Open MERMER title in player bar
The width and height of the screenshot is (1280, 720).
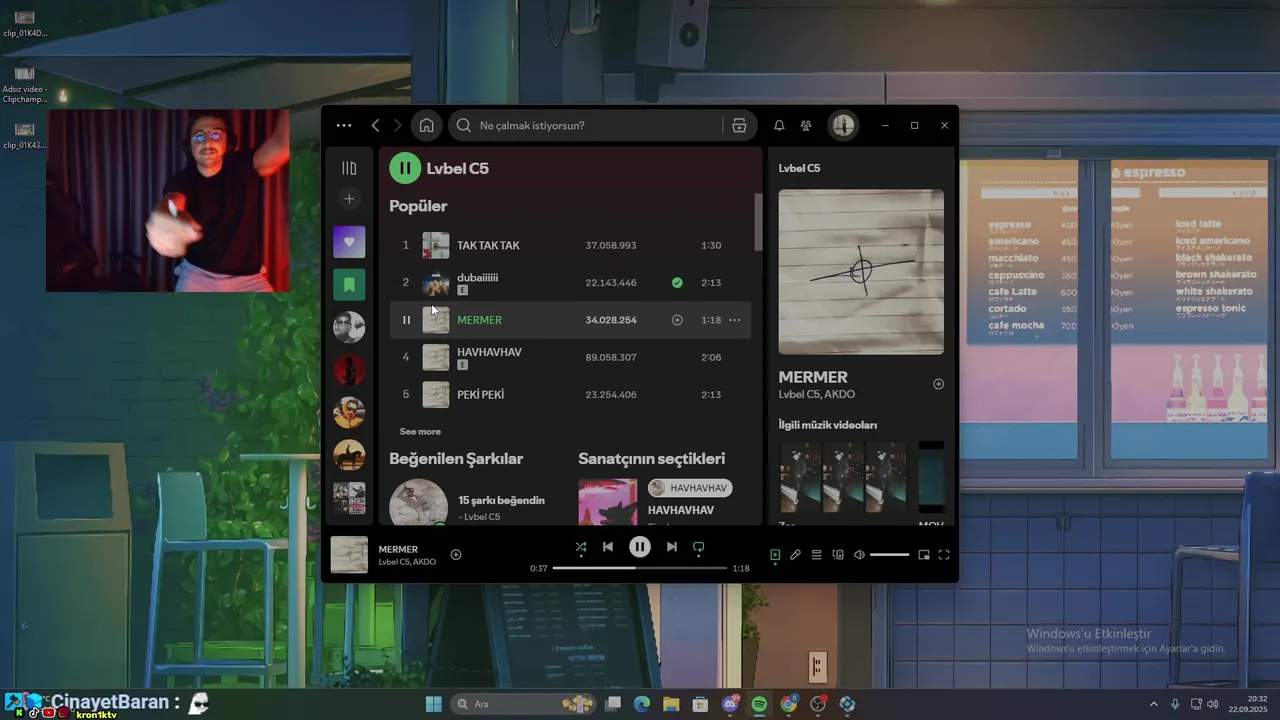(x=398, y=549)
